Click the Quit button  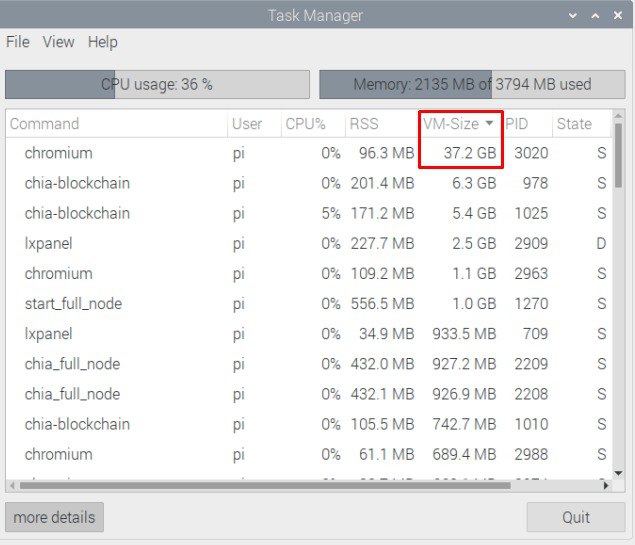[575, 517]
